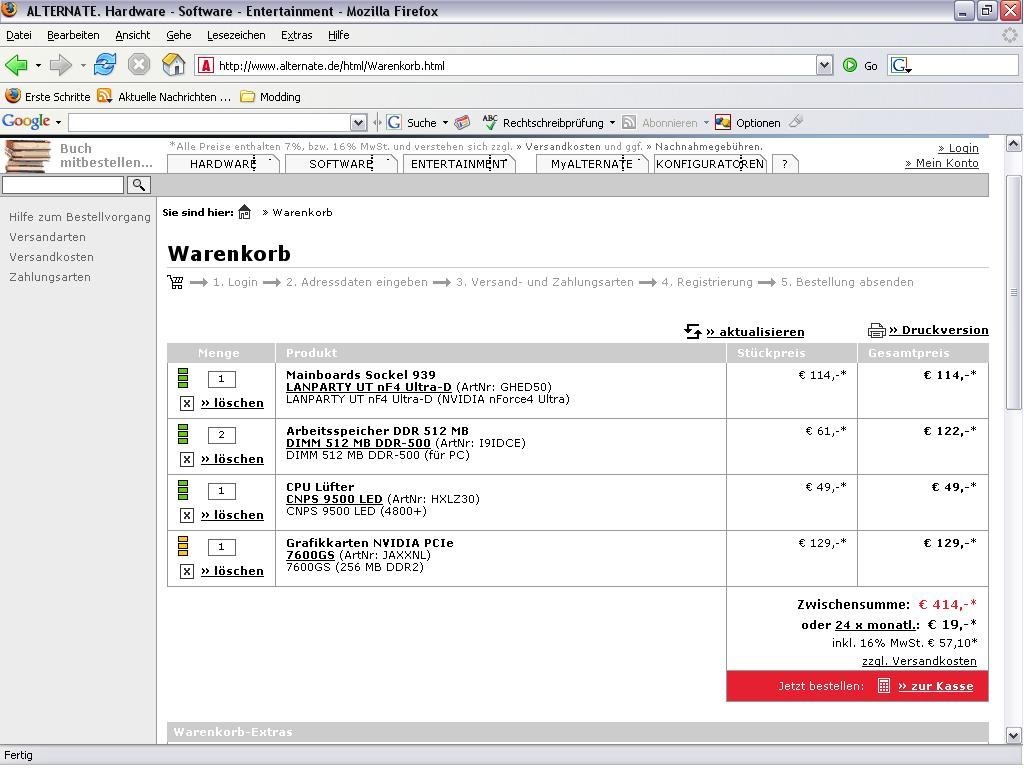Viewport: 1024px width, 768px height.
Task: Click the quantity field for DIMM 512 MB
Action: click(x=221, y=435)
